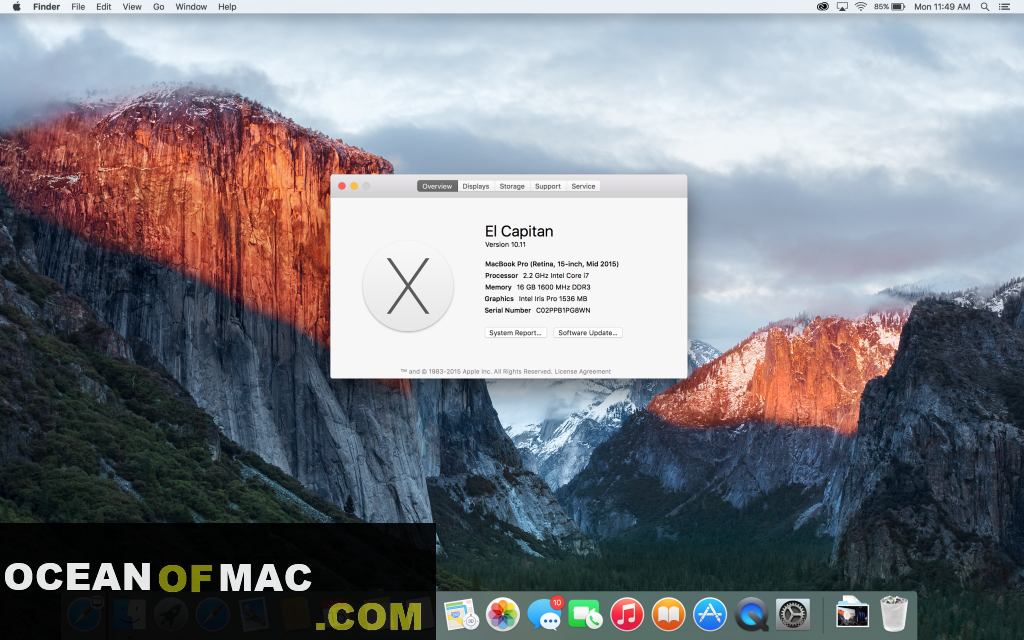Switch to the Support tab
Screen dimensions: 1024x640
tap(548, 186)
